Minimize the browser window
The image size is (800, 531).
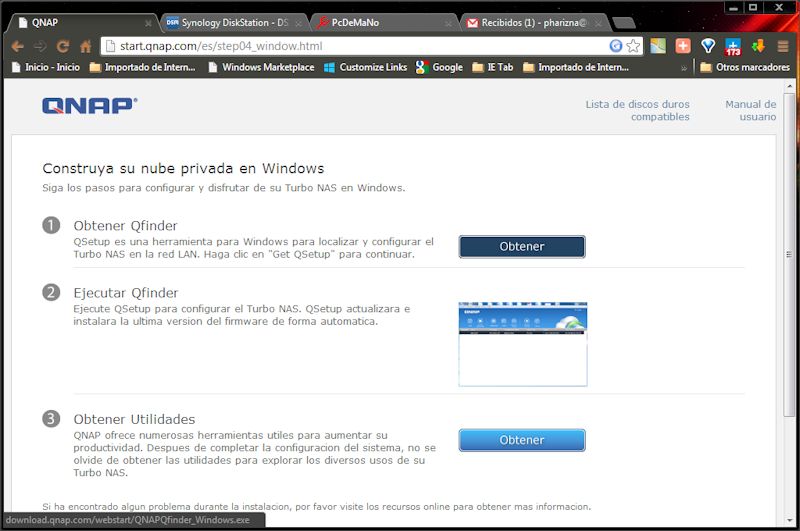pyautogui.click(x=733, y=8)
